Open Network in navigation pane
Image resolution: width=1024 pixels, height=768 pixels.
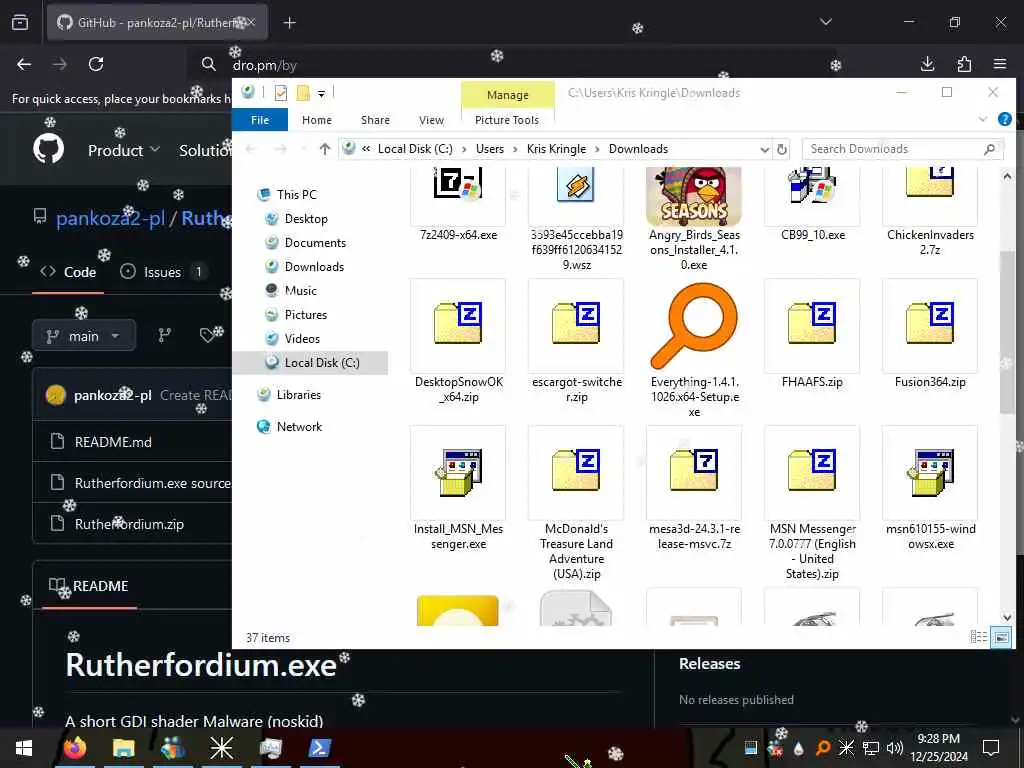point(289,426)
